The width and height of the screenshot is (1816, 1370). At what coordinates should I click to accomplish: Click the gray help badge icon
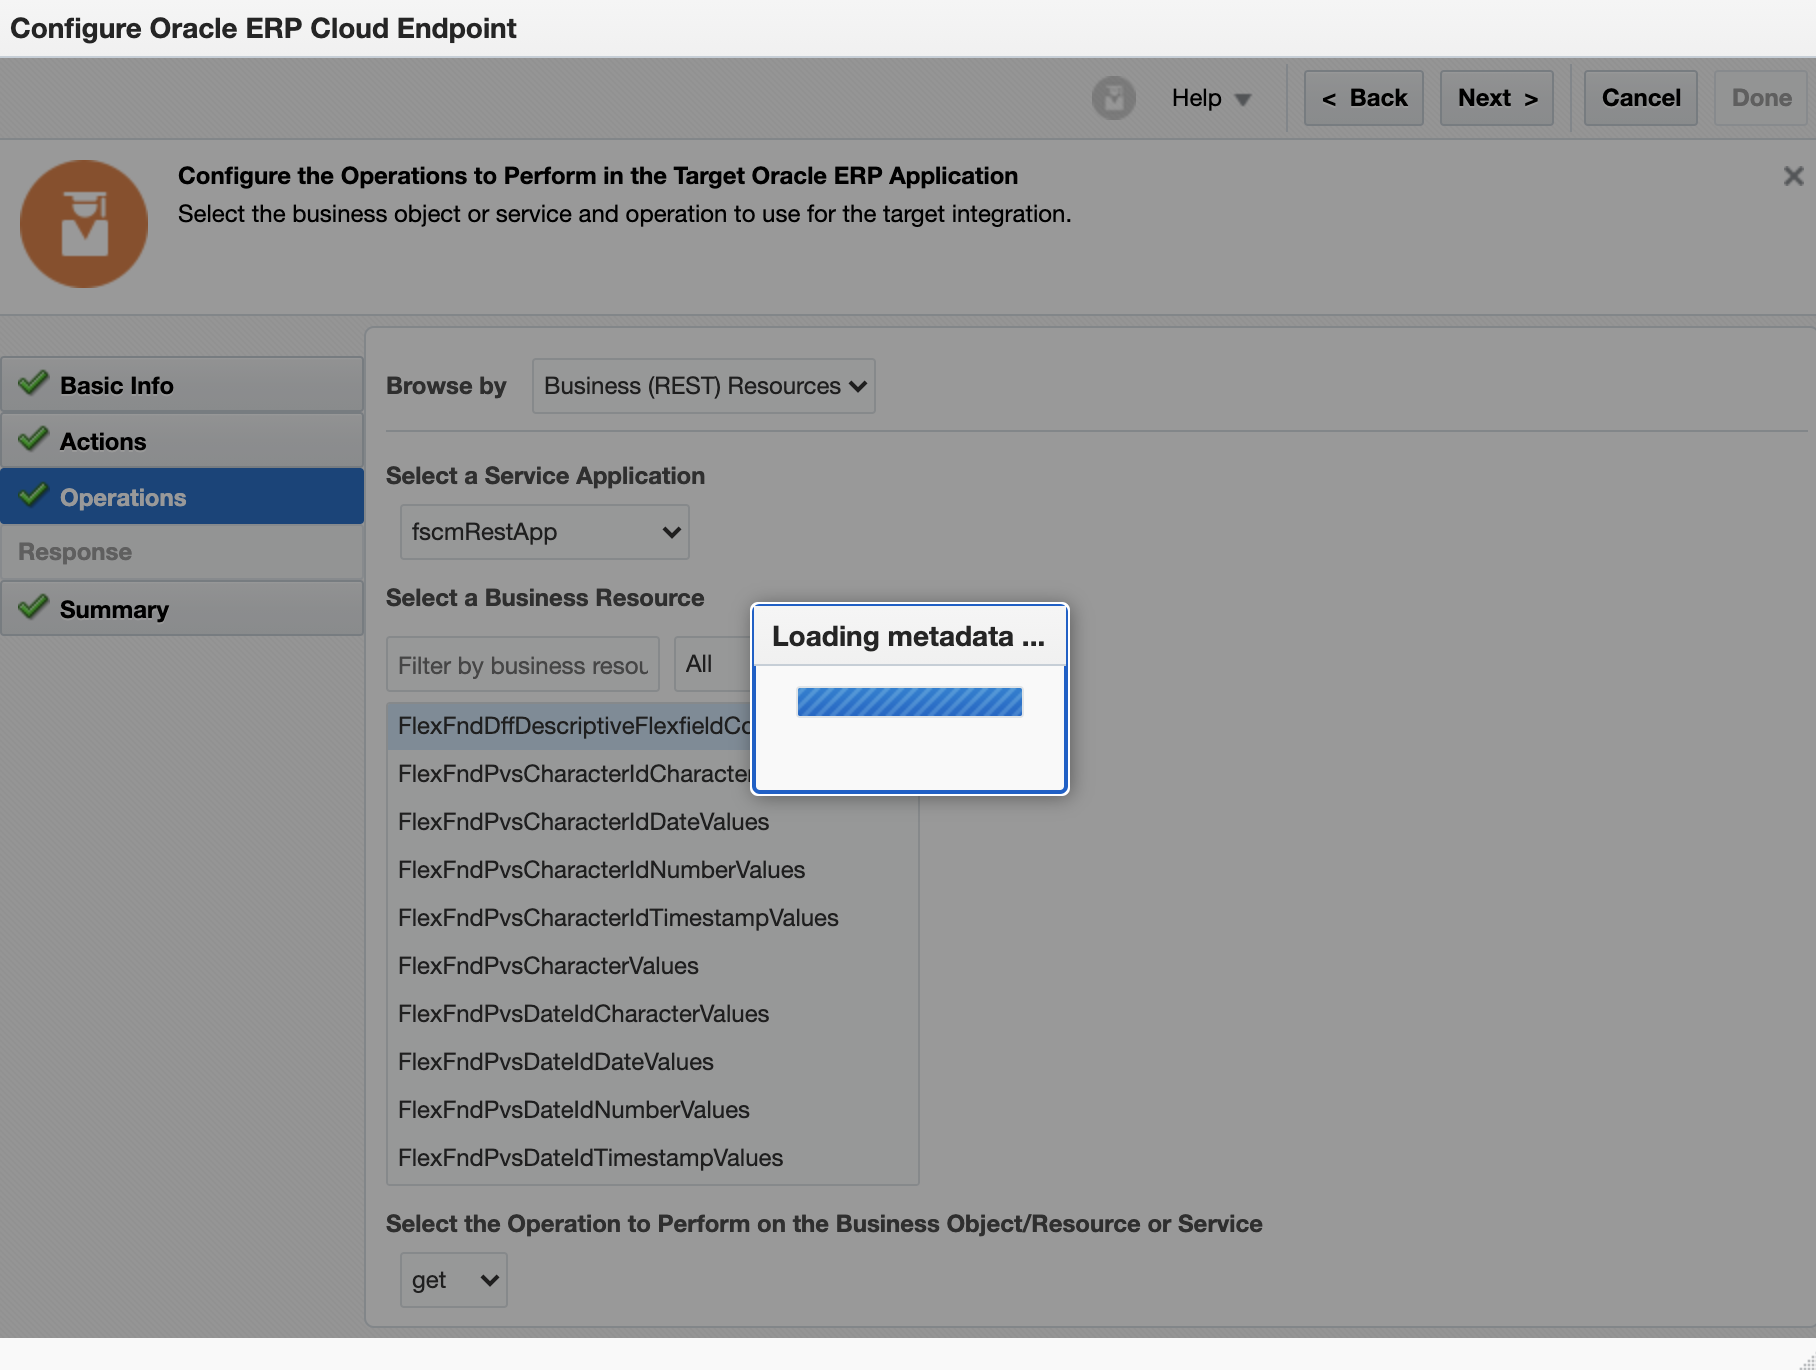(1113, 98)
